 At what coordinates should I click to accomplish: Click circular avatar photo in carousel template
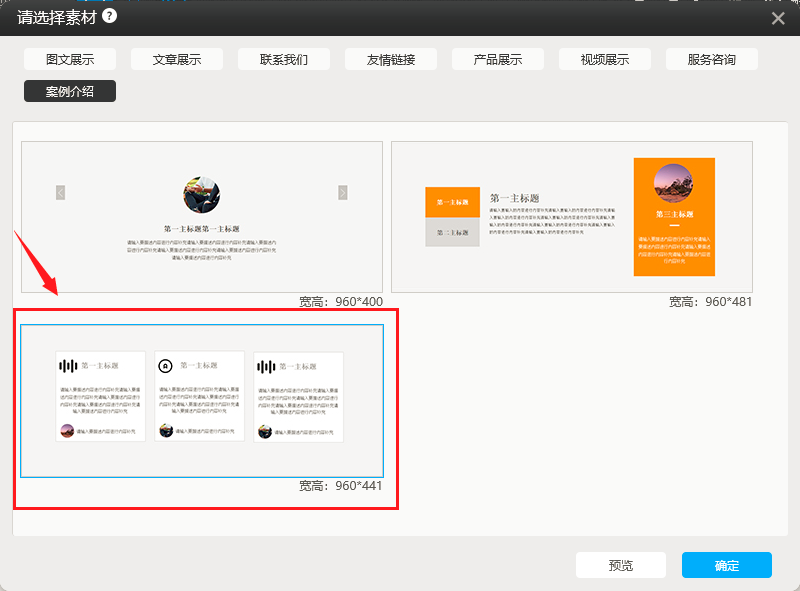click(x=202, y=195)
